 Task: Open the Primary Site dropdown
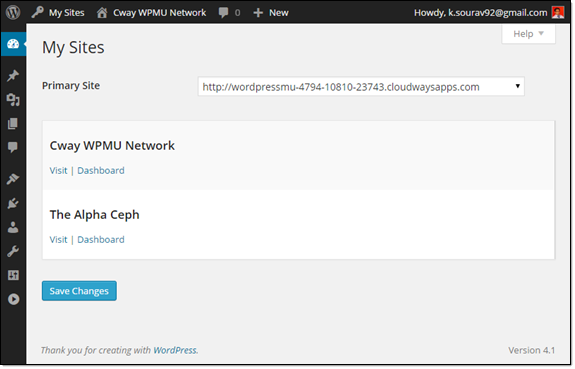(x=361, y=87)
